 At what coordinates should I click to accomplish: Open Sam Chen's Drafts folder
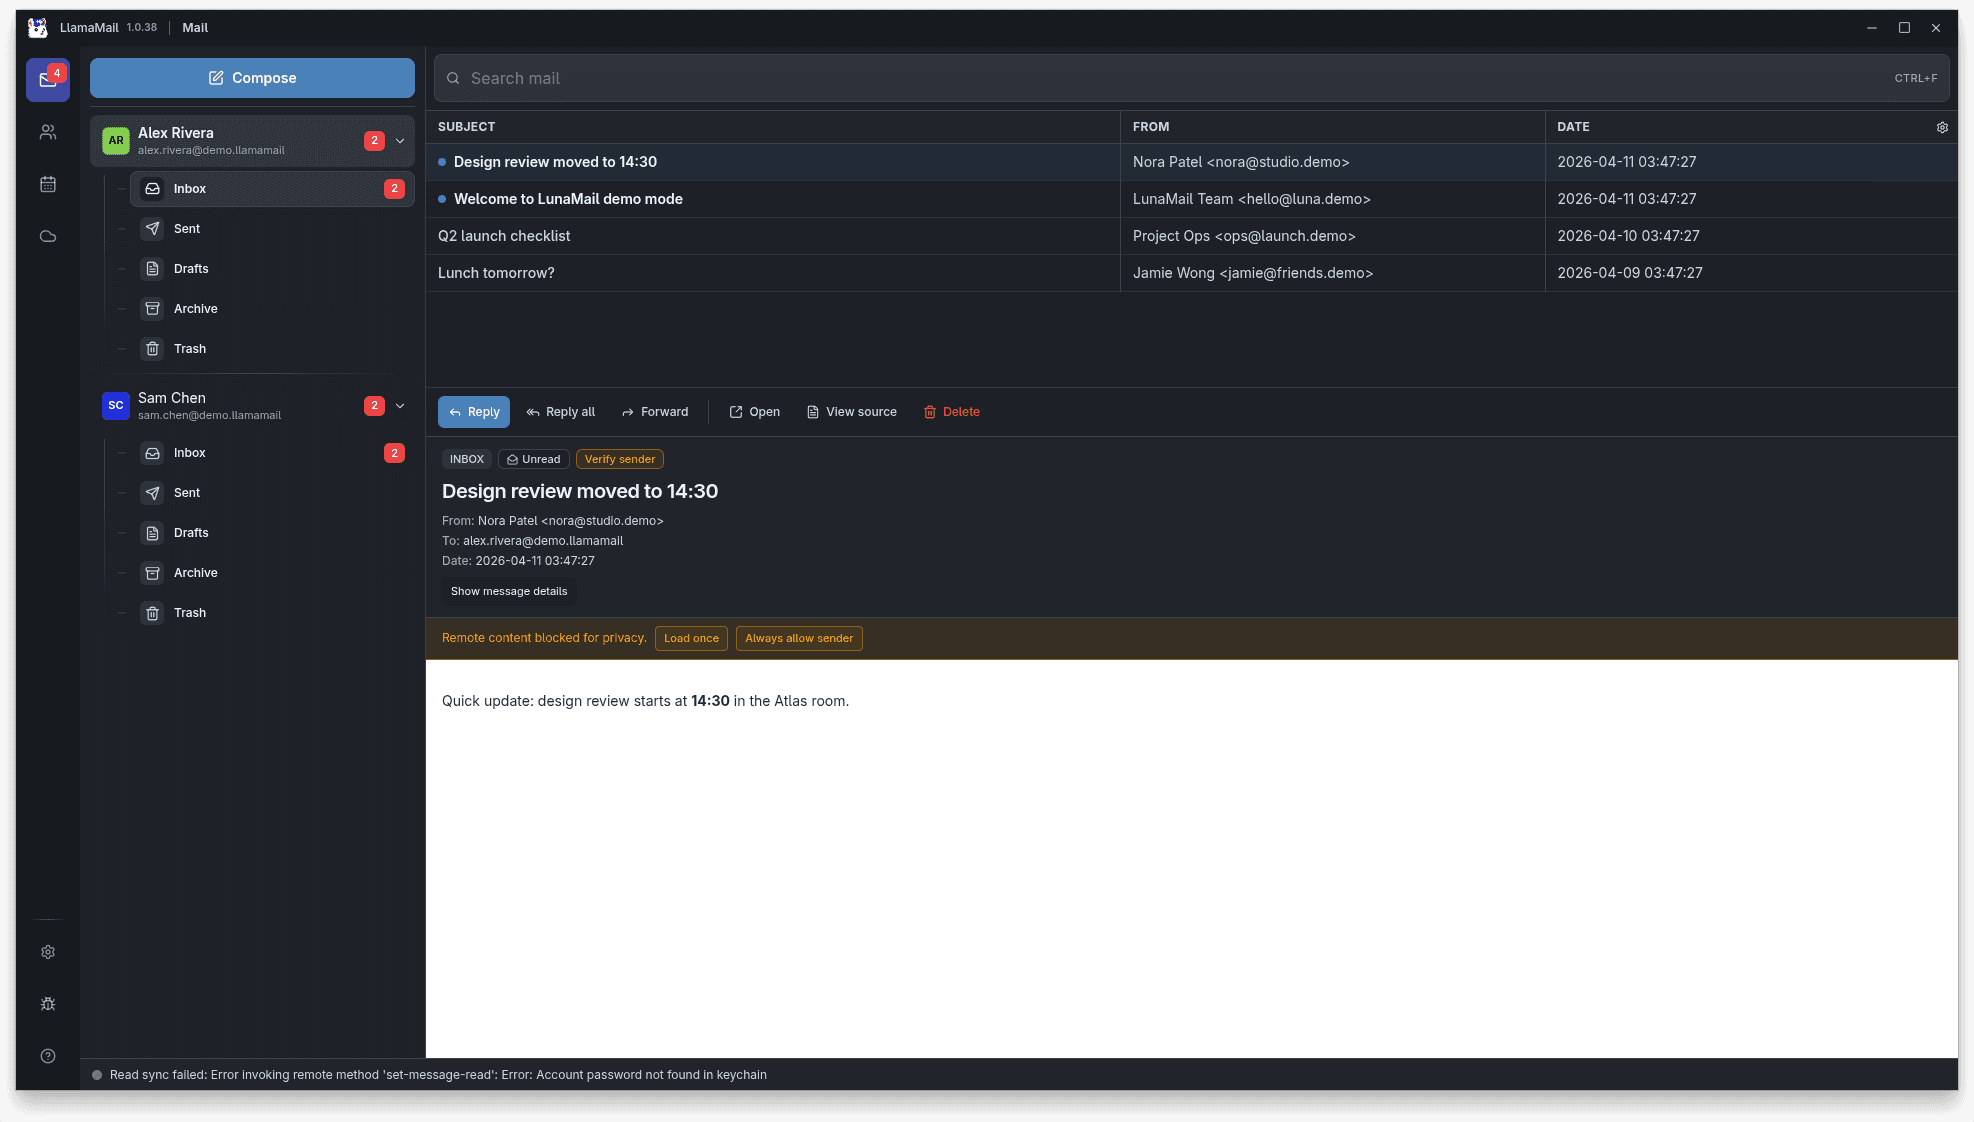click(x=191, y=532)
